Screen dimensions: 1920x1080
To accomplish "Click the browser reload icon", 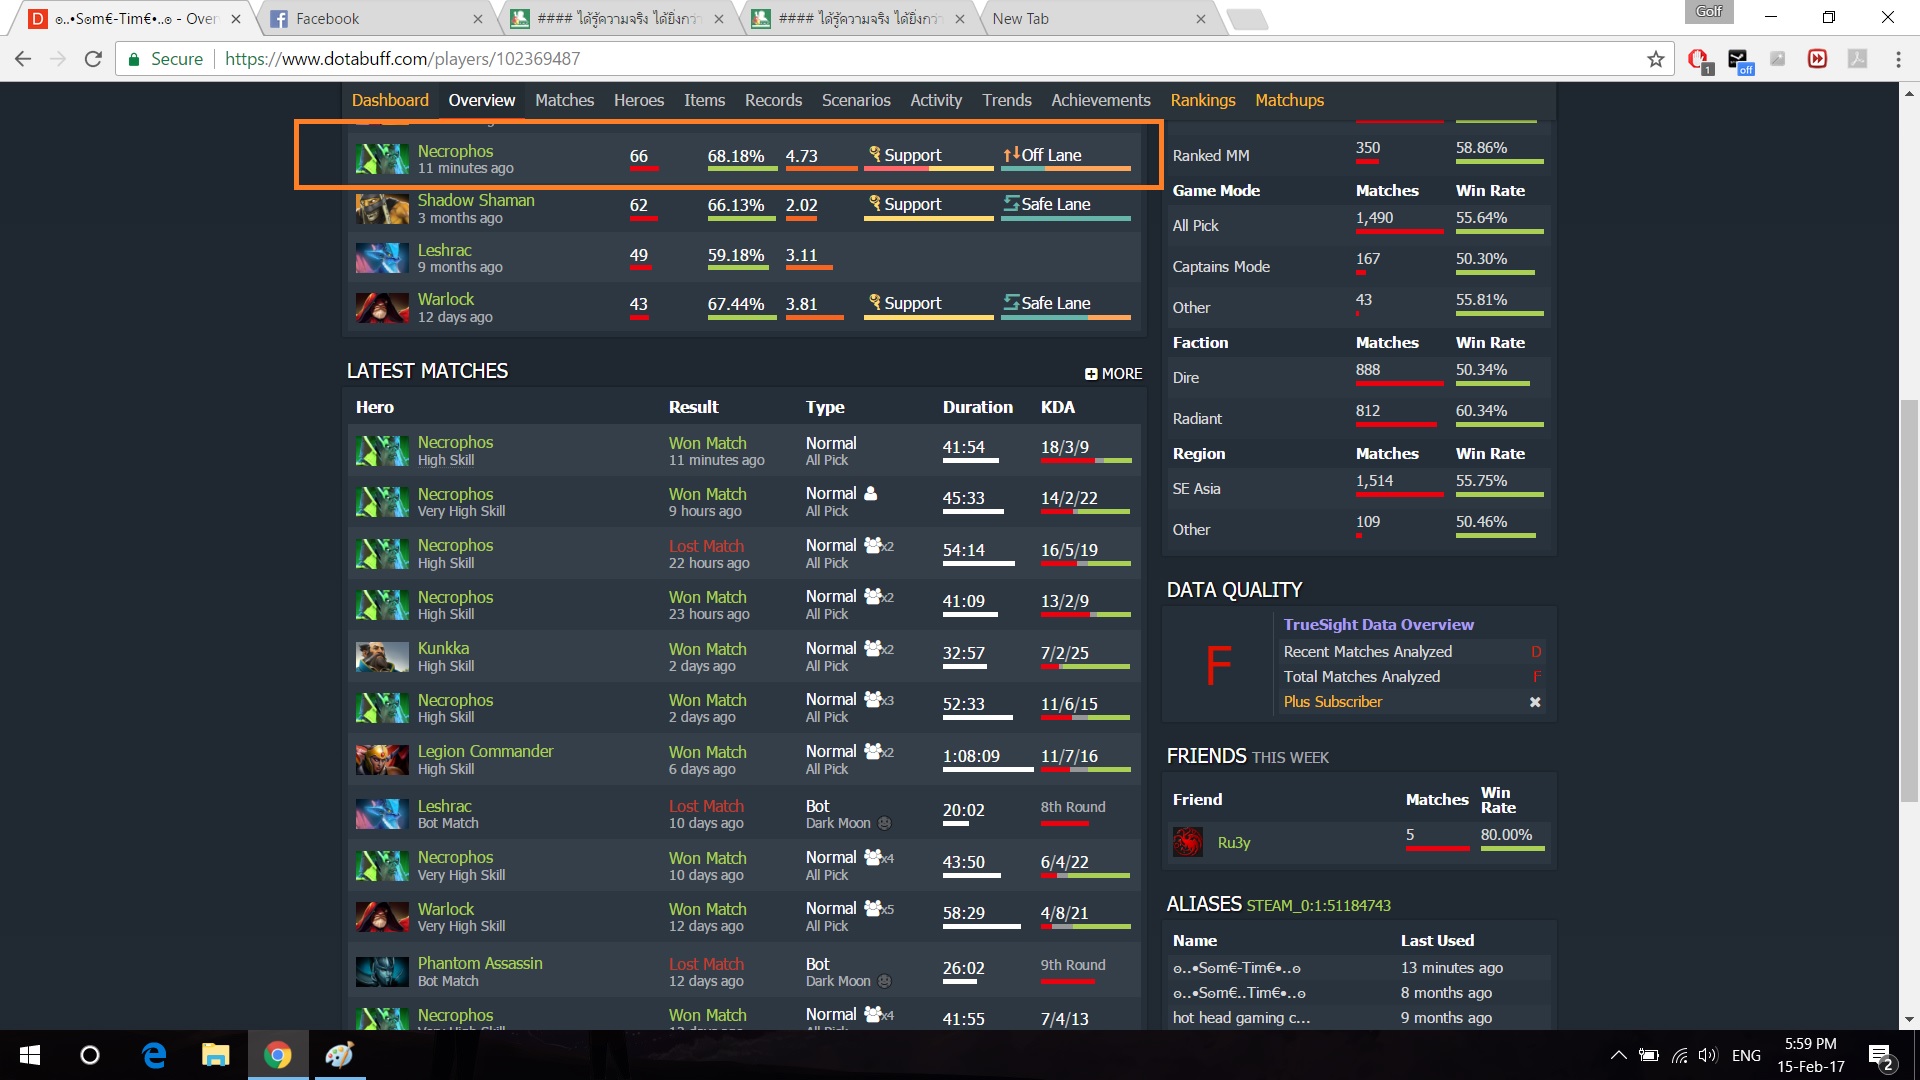I will point(93,59).
